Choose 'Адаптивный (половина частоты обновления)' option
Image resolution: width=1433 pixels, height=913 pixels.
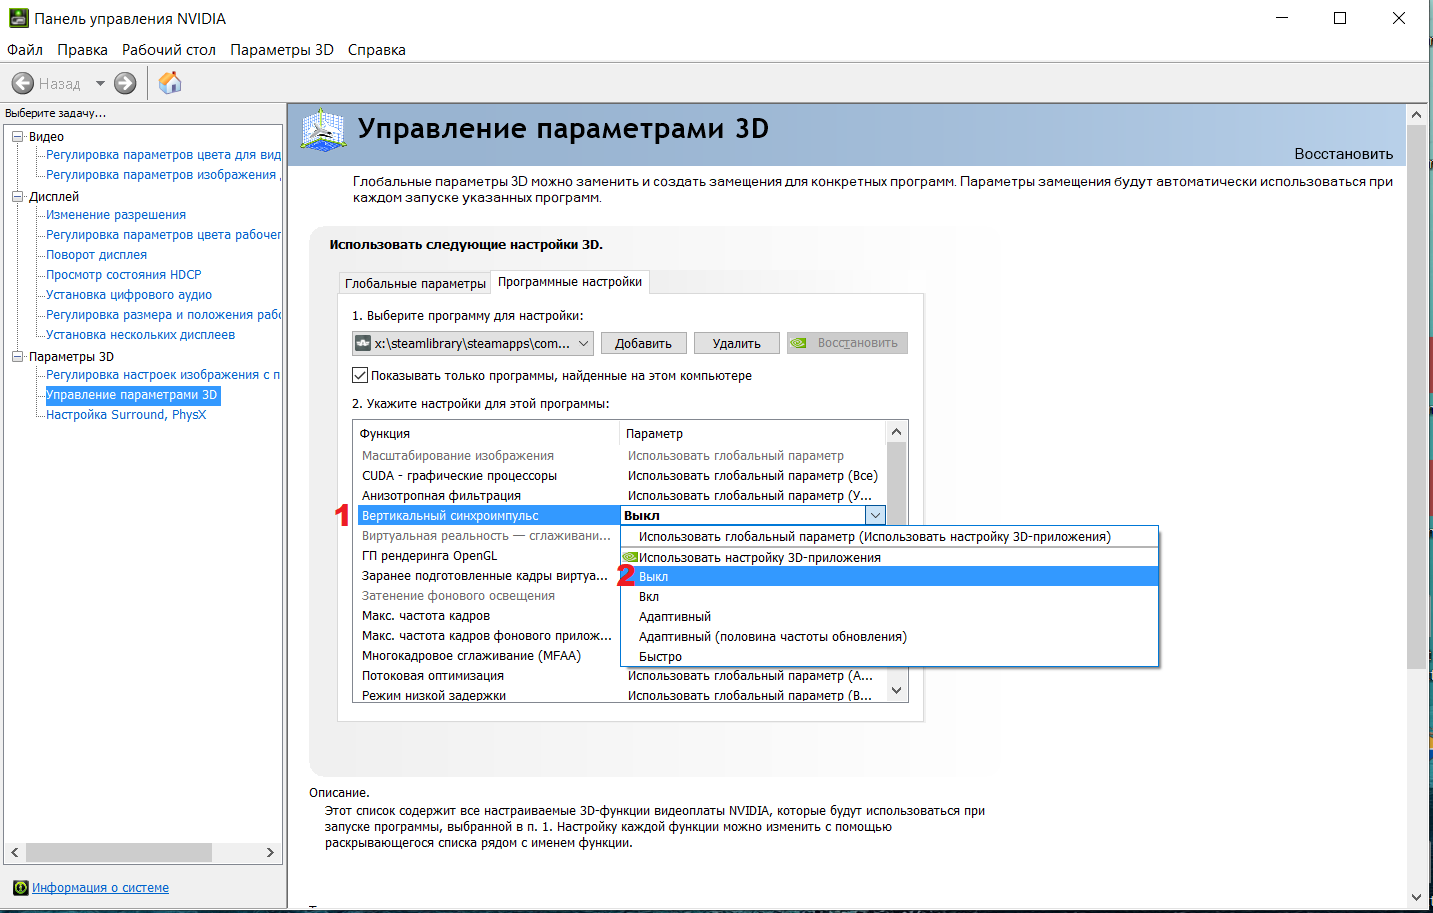[x=889, y=637]
